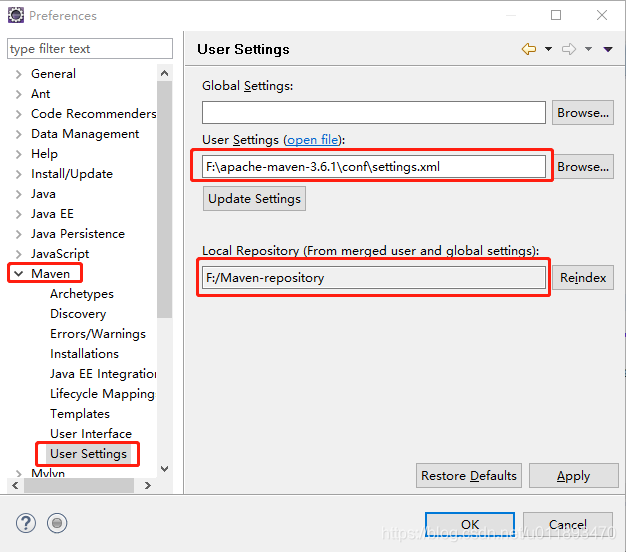Click the Cancel button
Image resolution: width=626 pixels, height=552 pixels.
coord(568,524)
